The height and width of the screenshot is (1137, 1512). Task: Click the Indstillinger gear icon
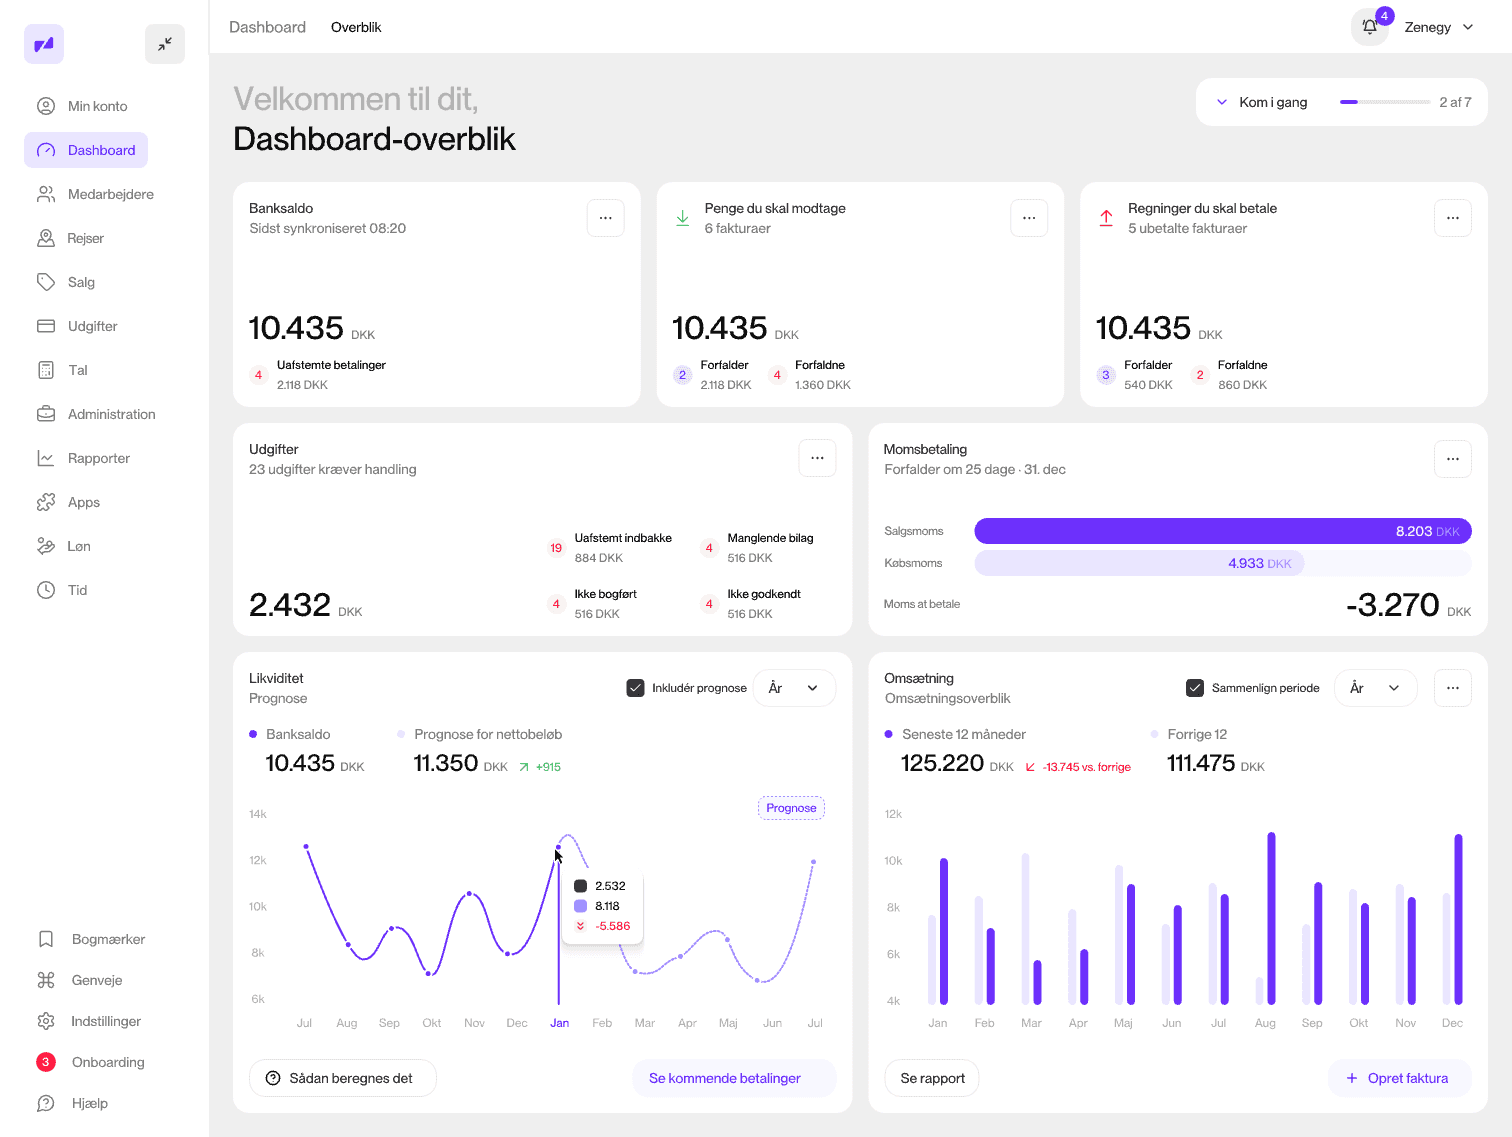46,1021
